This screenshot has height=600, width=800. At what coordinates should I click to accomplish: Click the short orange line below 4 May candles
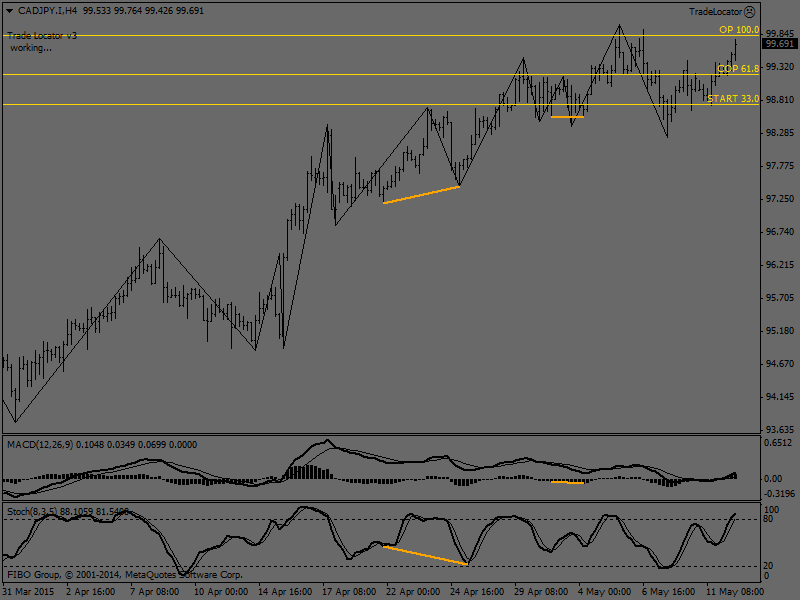(567, 117)
